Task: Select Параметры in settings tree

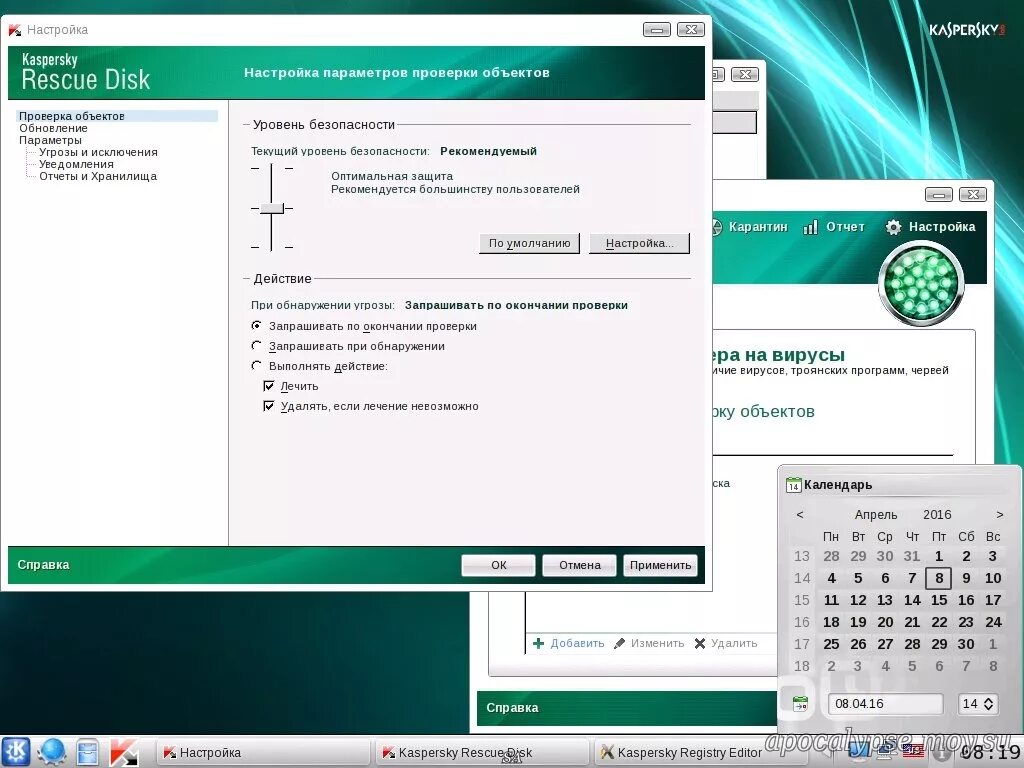Action: pyautogui.click(x=50, y=140)
